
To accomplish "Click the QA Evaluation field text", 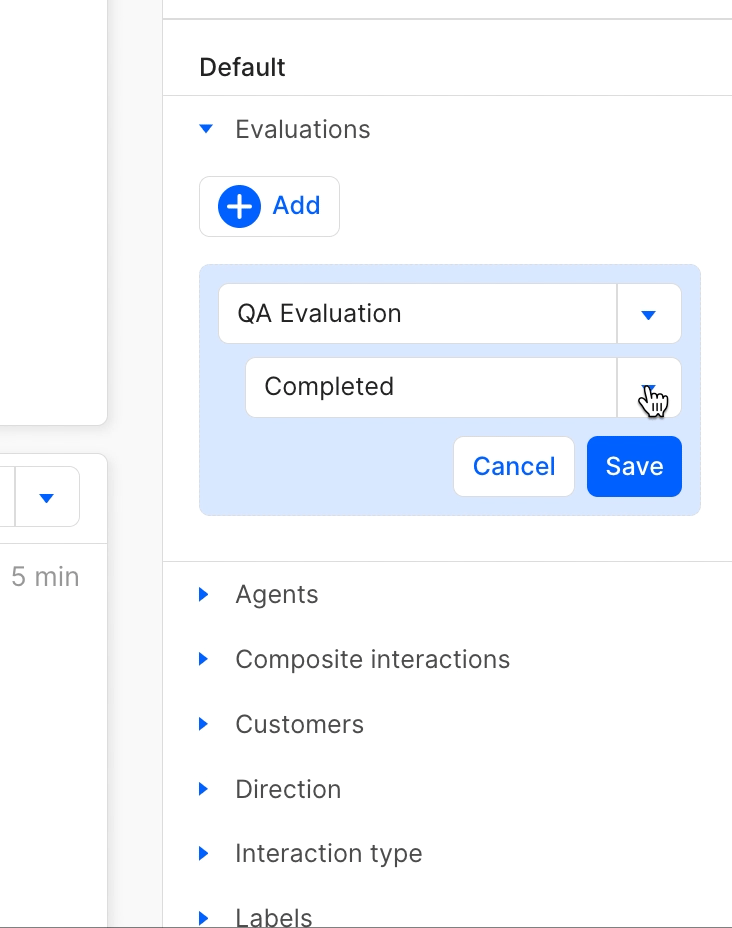I will click(319, 314).
